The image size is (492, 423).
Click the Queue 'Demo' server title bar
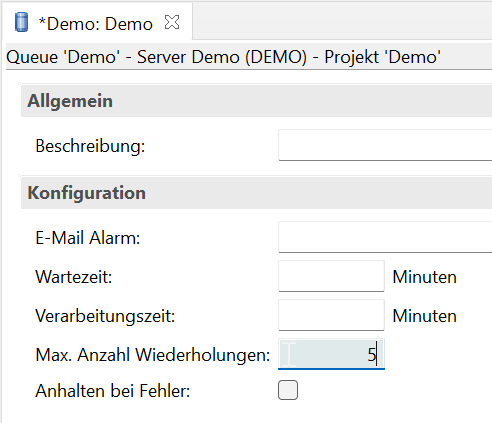click(x=249, y=57)
